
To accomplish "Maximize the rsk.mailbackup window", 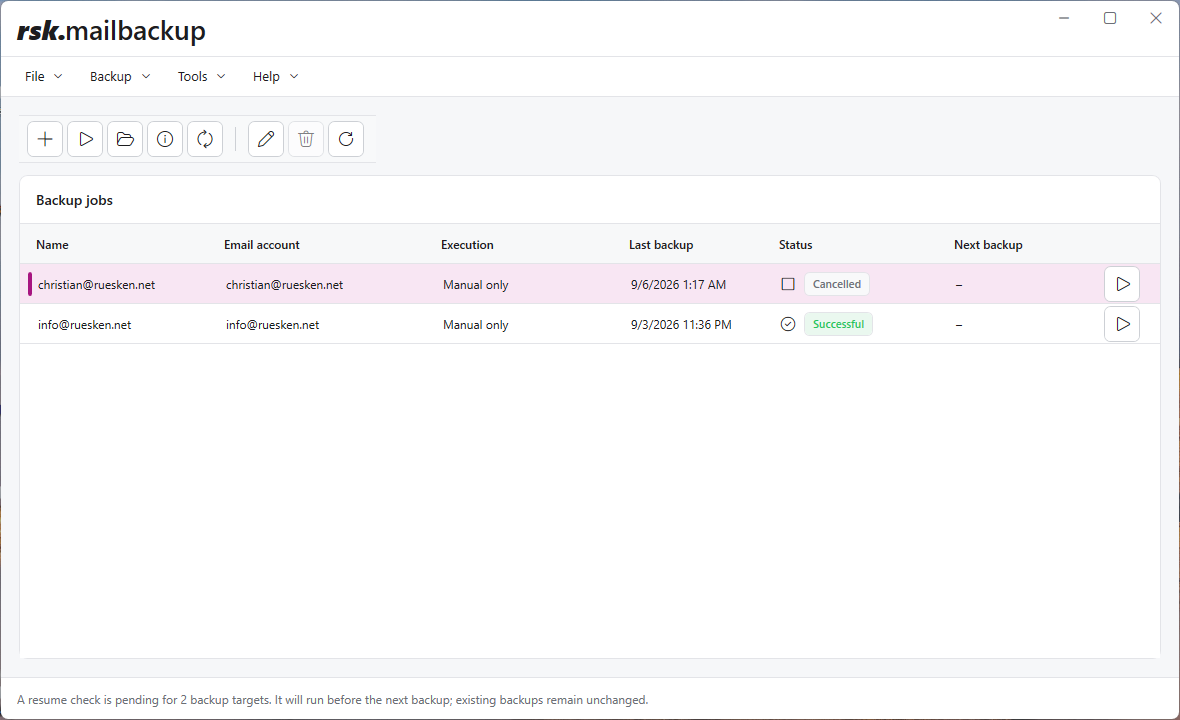I will click(x=1110, y=18).
